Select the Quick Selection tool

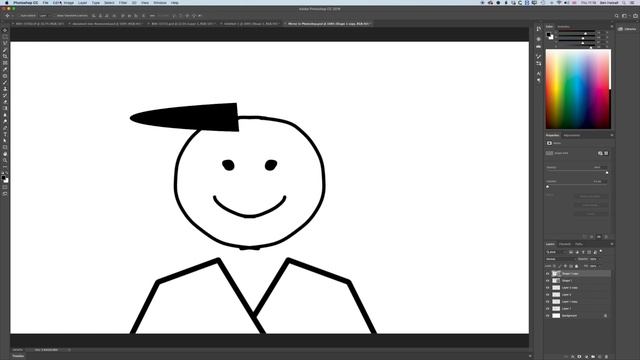click(x=5, y=50)
